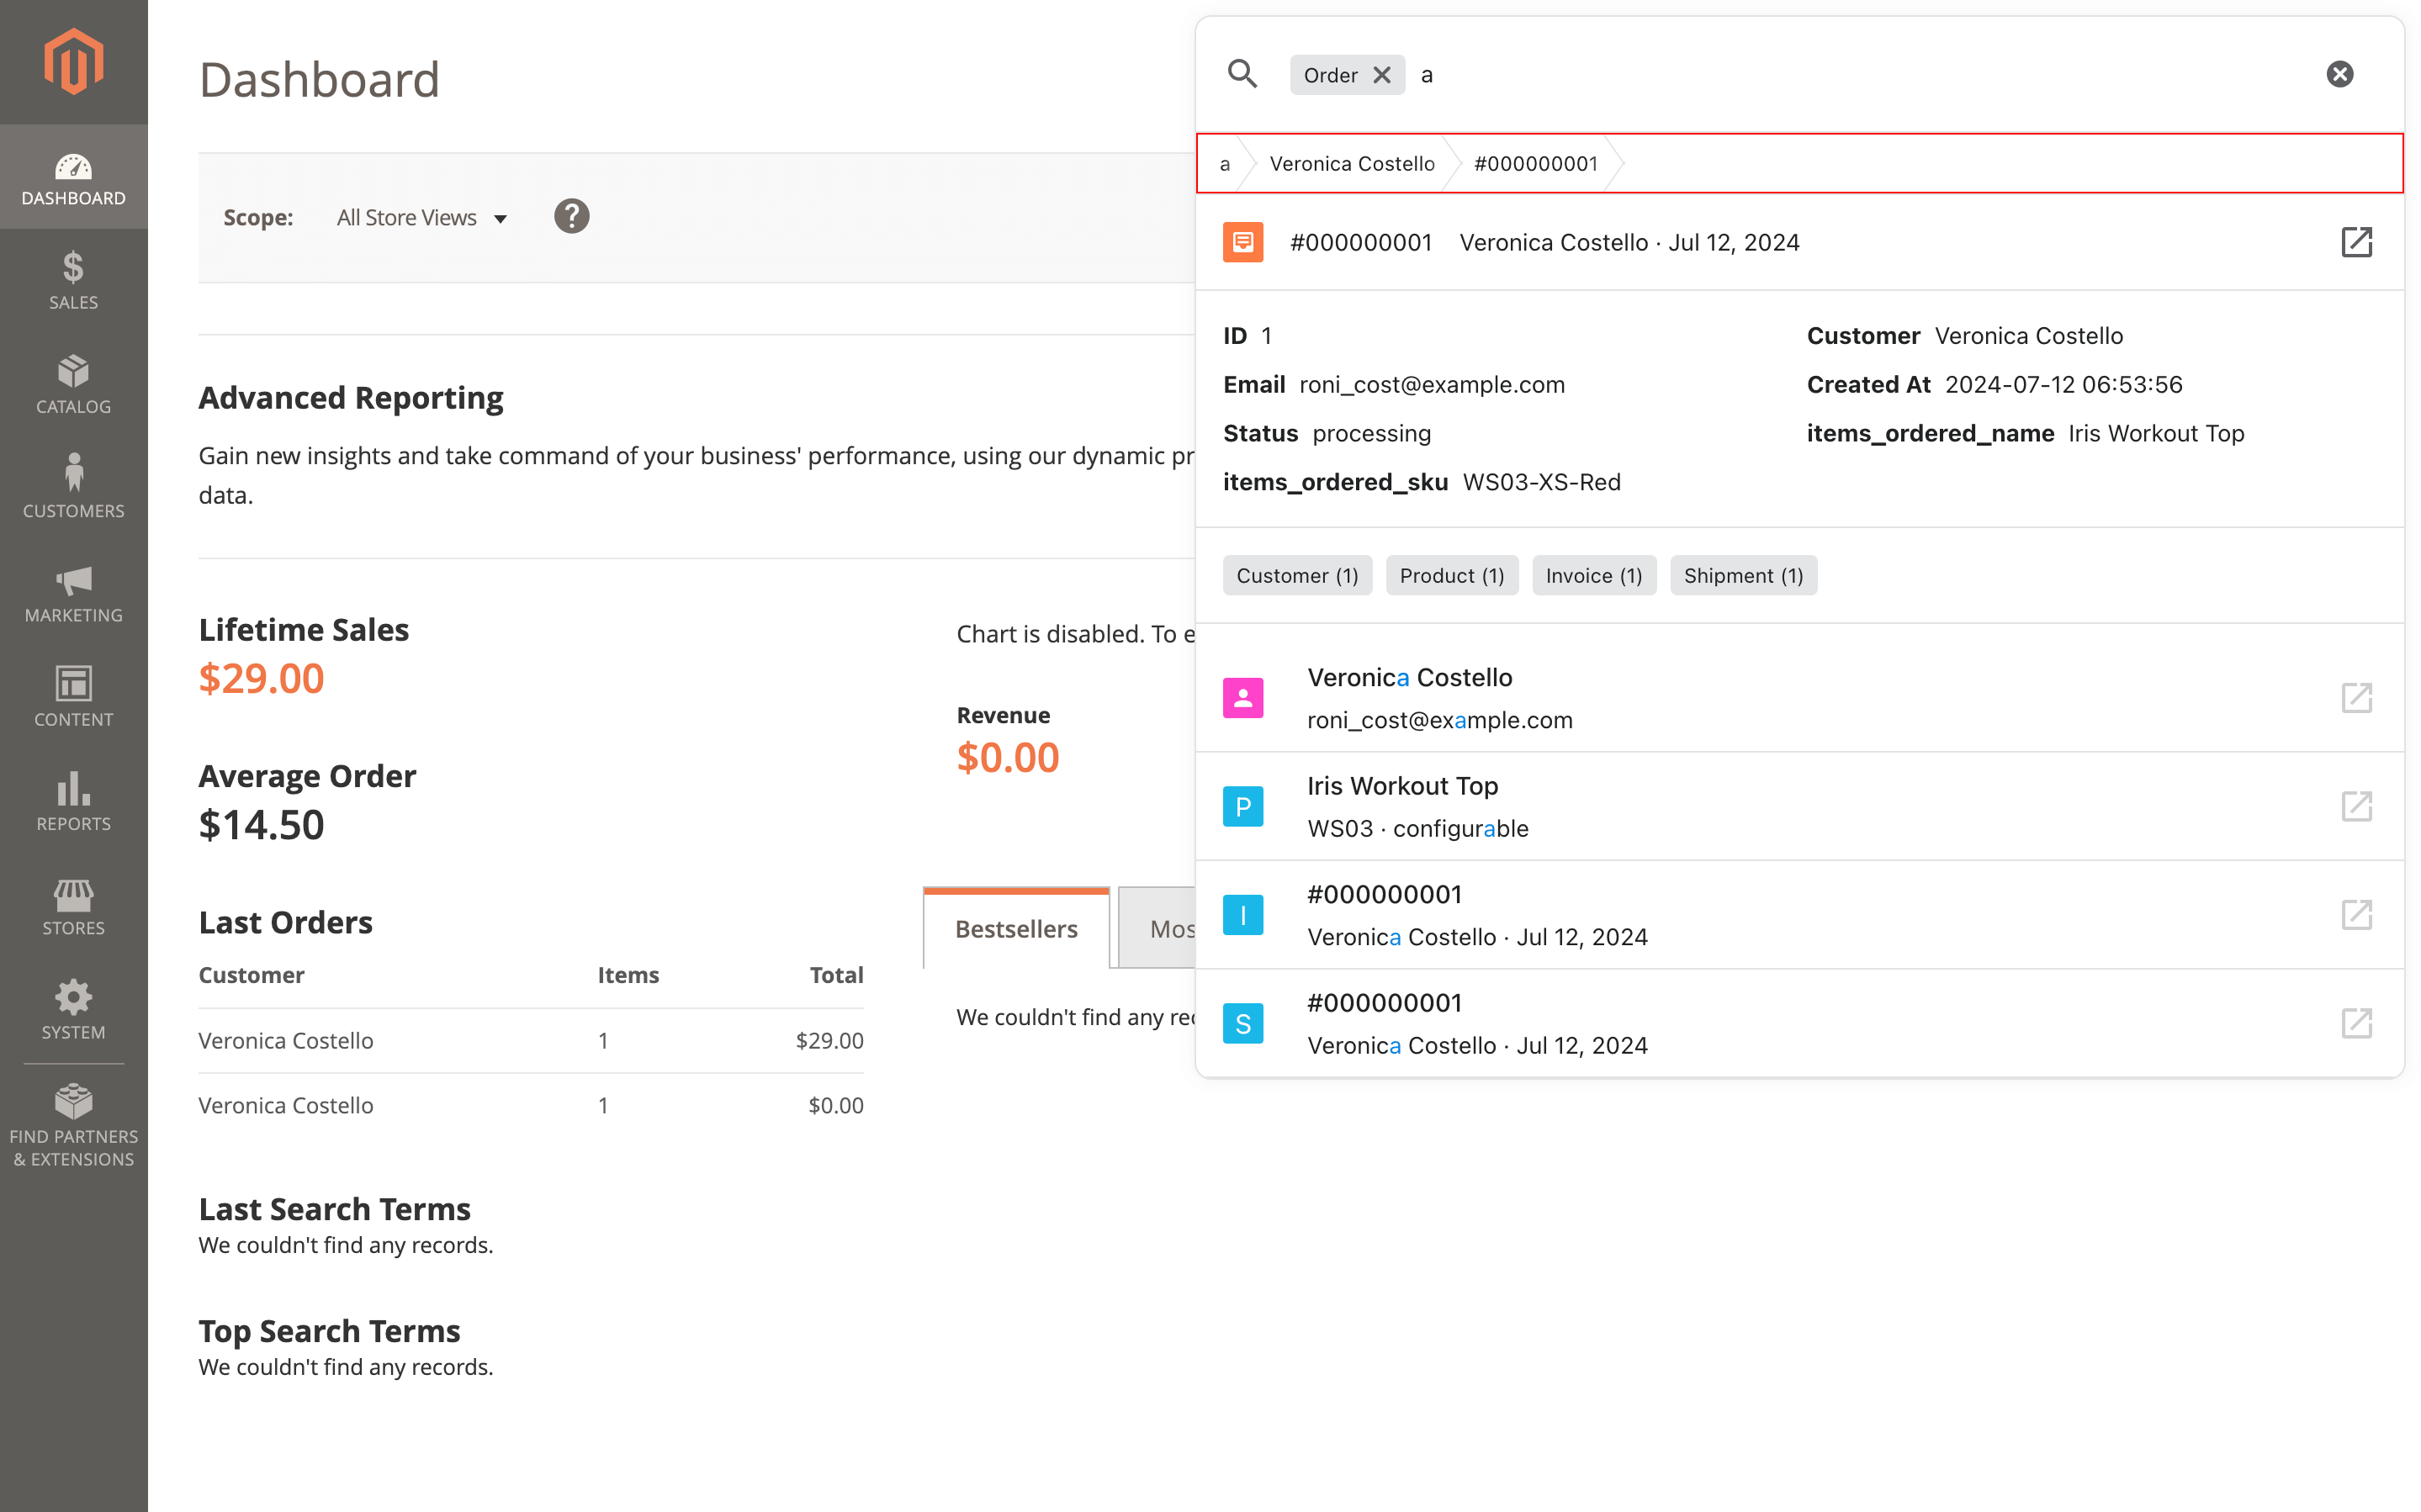Image resolution: width=2421 pixels, height=1512 pixels.
Task: Filter by Customer (1) chip
Action: [x=1296, y=576]
